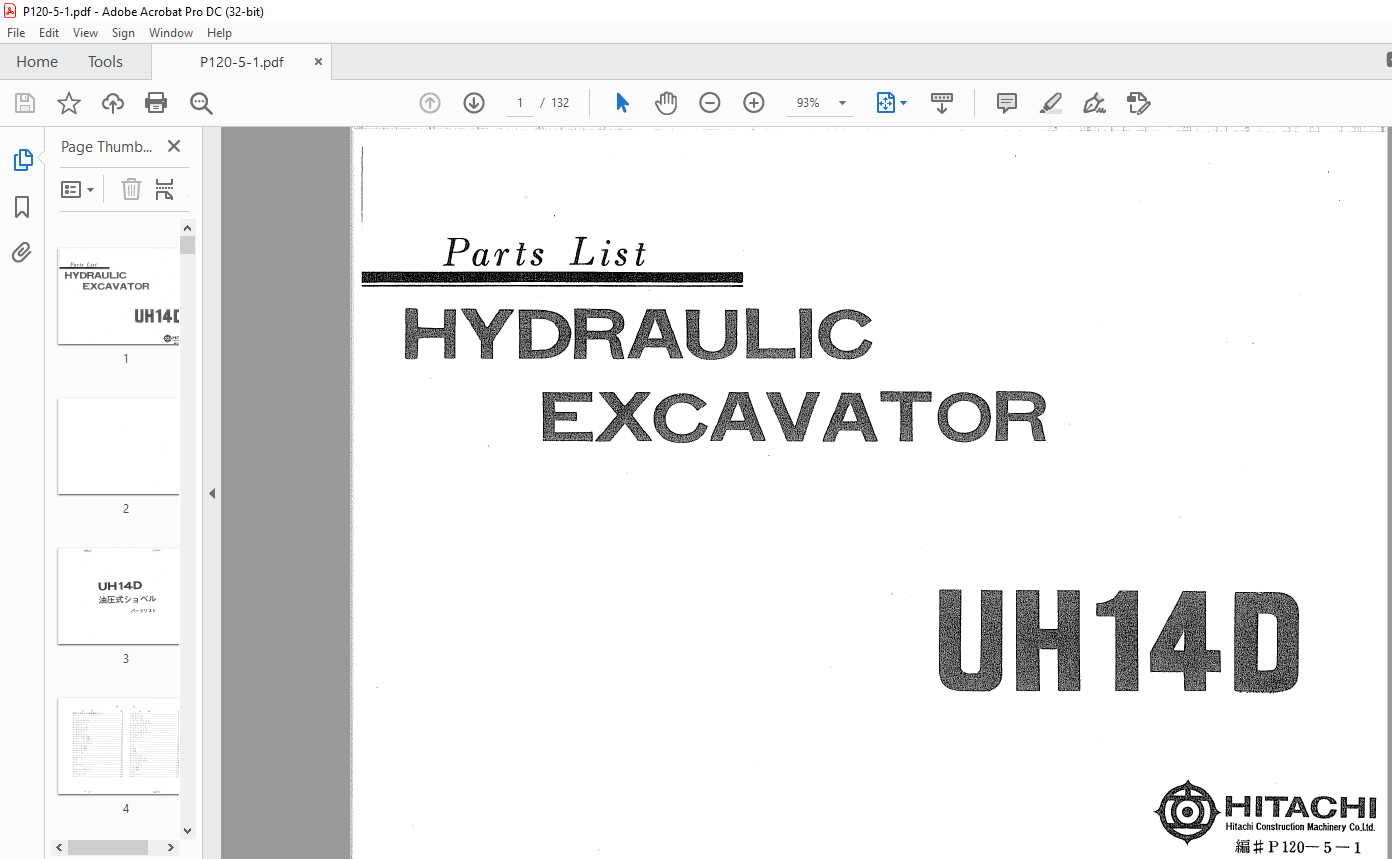Zoom in with the plus button

[754, 103]
